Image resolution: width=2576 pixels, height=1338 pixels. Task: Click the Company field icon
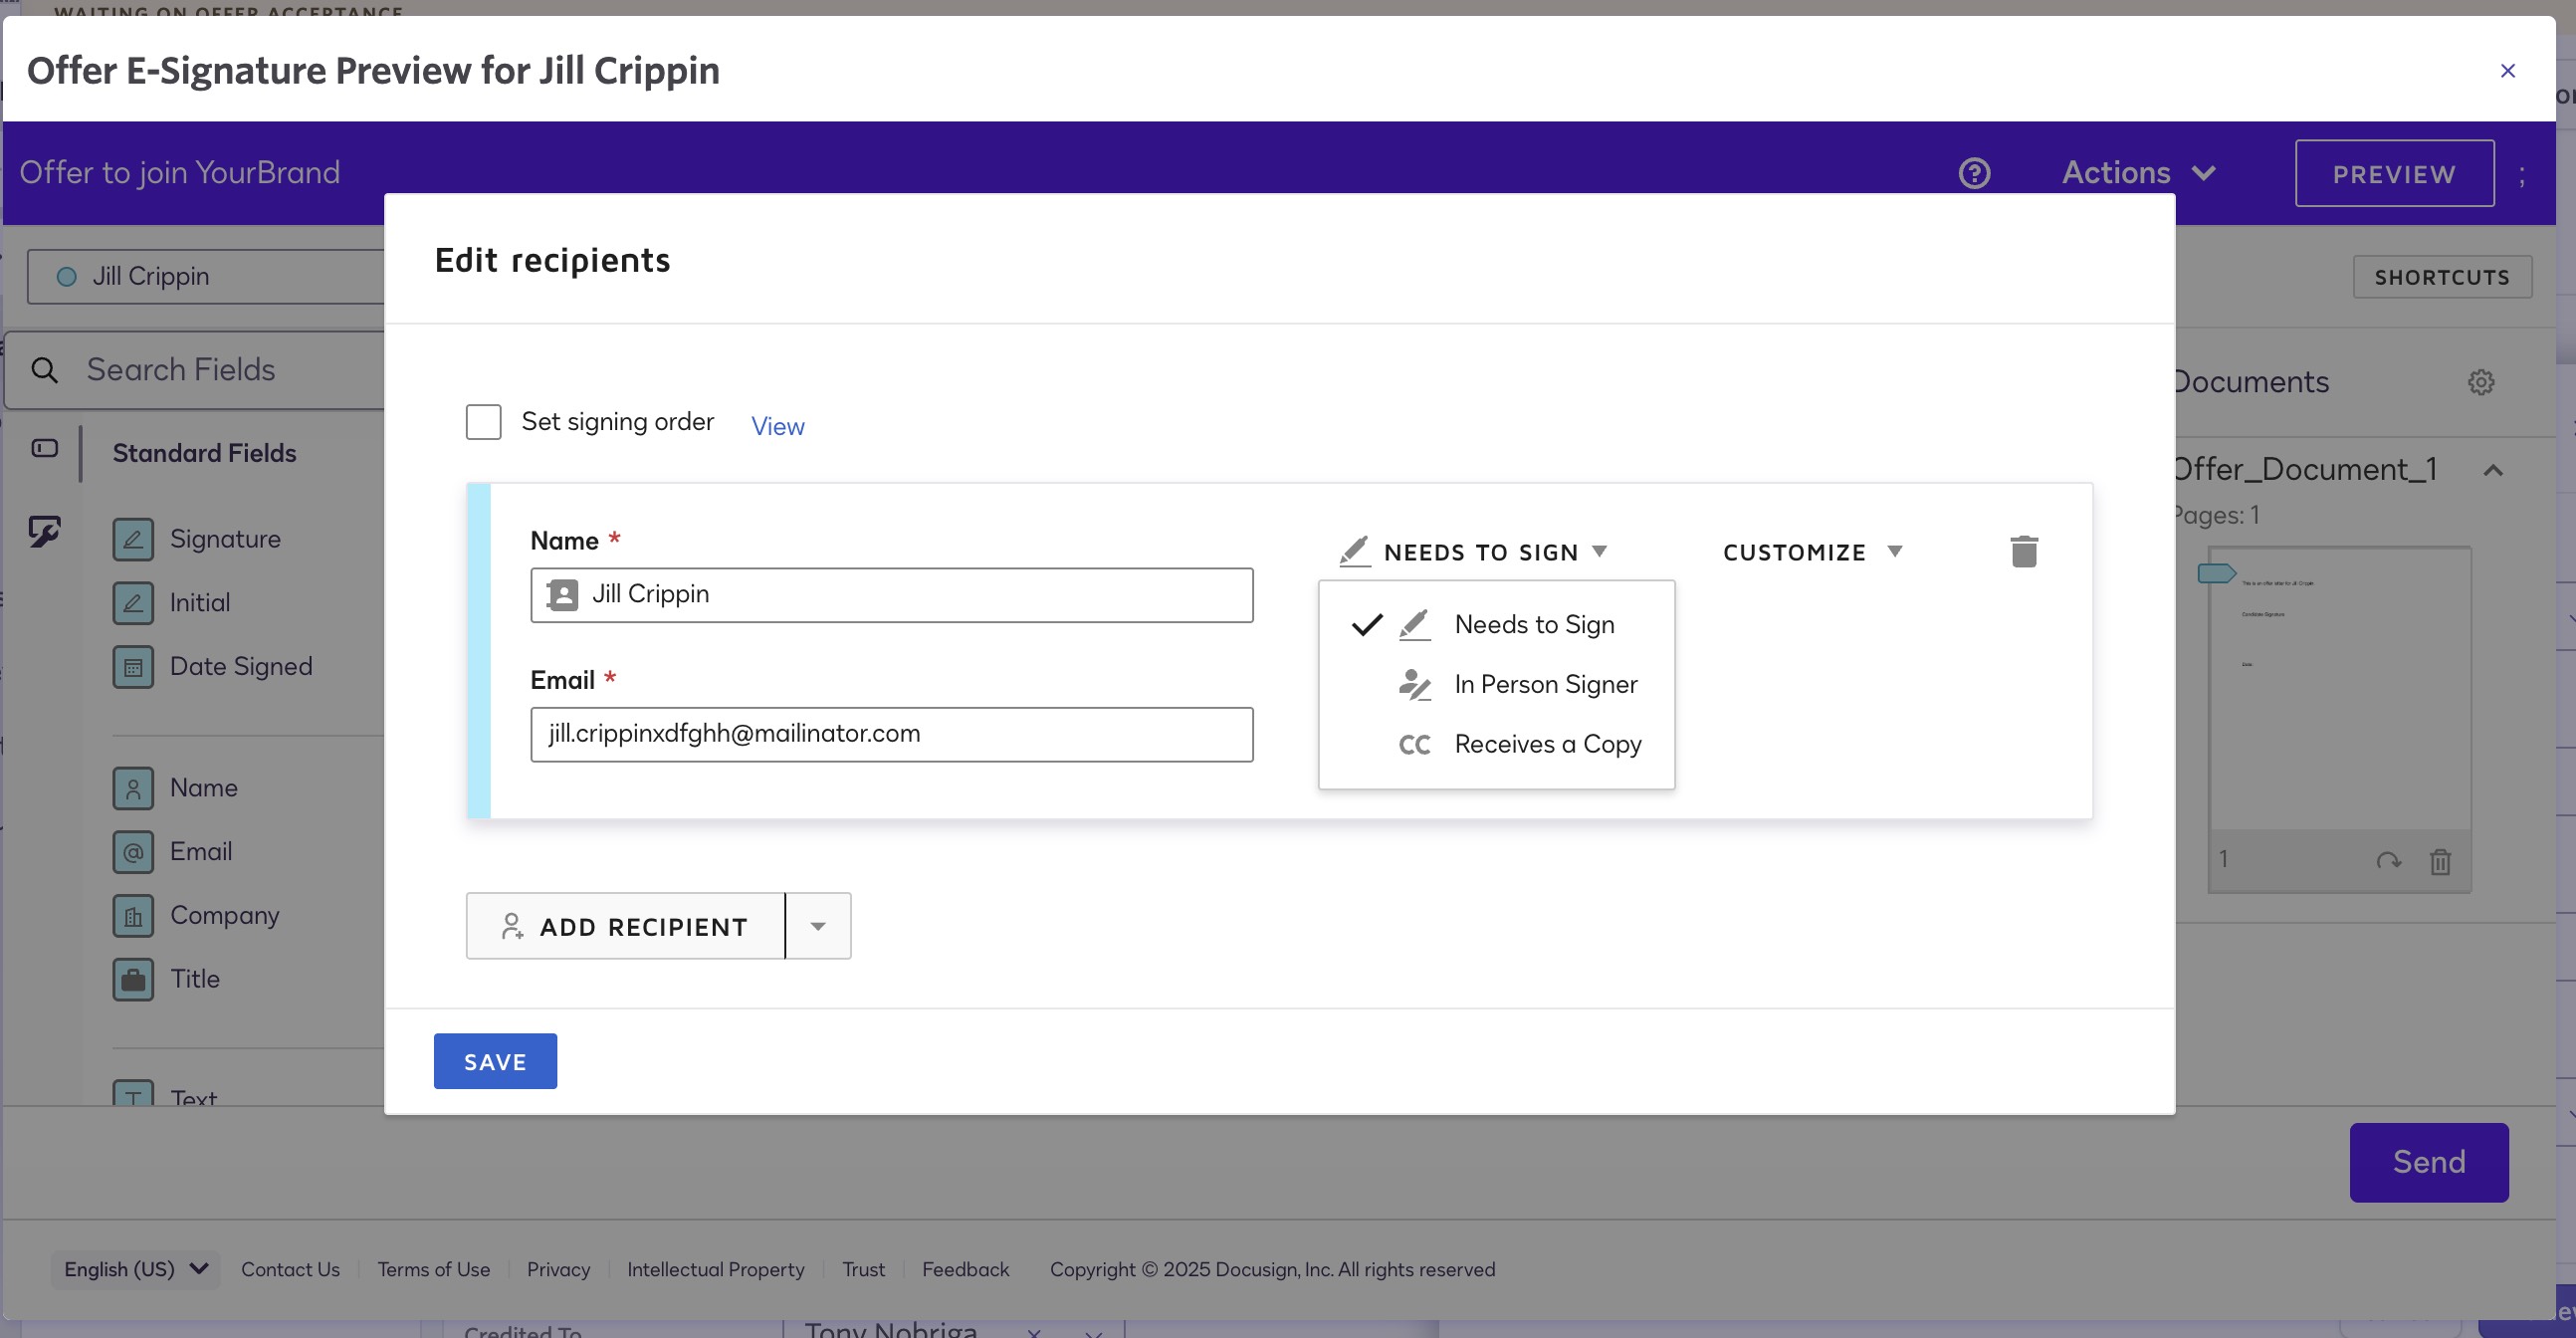pos(133,915)
